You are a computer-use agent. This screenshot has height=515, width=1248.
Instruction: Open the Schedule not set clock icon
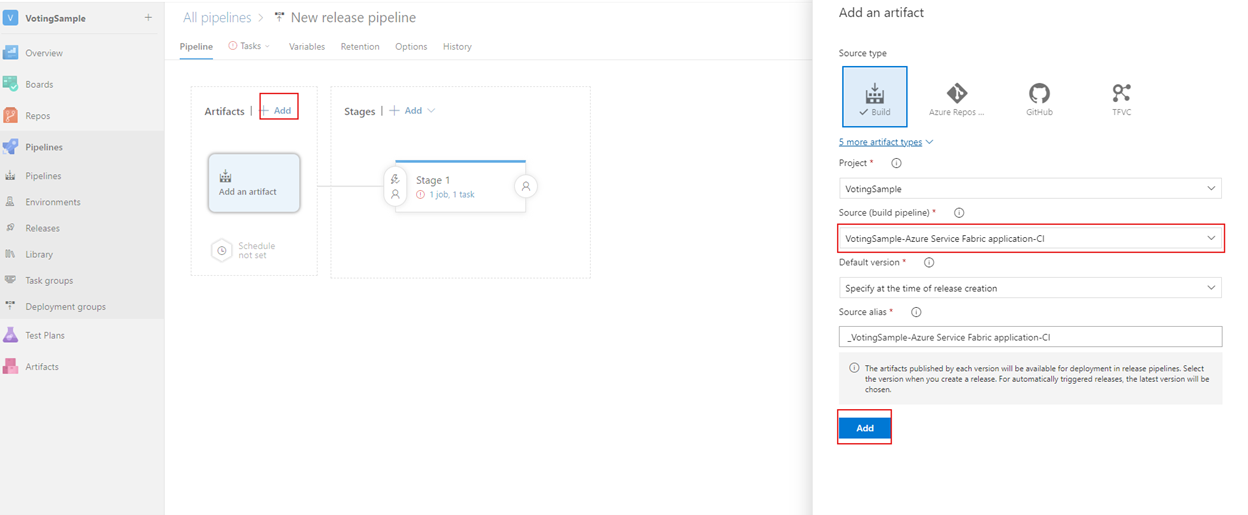tap(222, 250)
